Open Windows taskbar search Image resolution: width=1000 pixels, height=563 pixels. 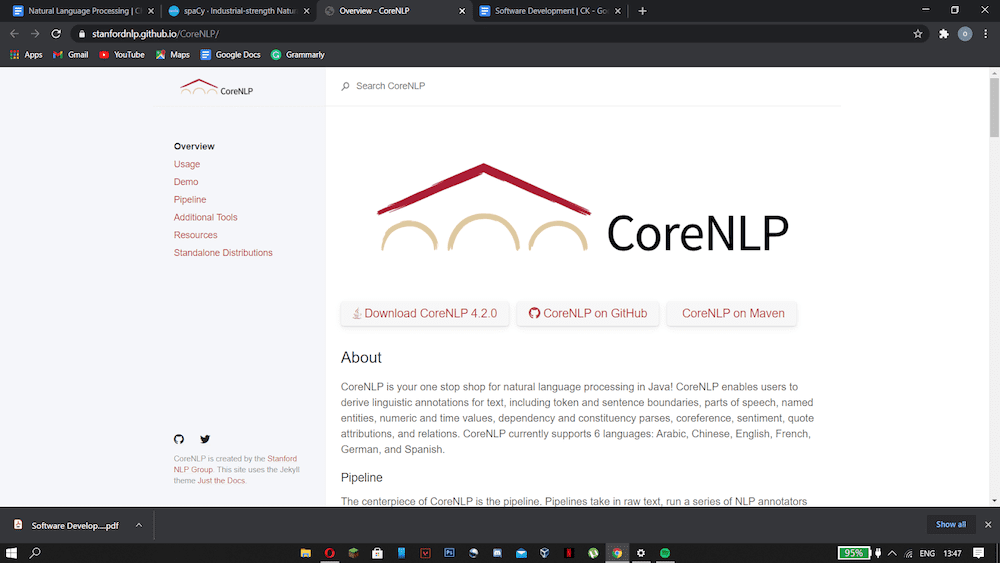click(35, 553)
